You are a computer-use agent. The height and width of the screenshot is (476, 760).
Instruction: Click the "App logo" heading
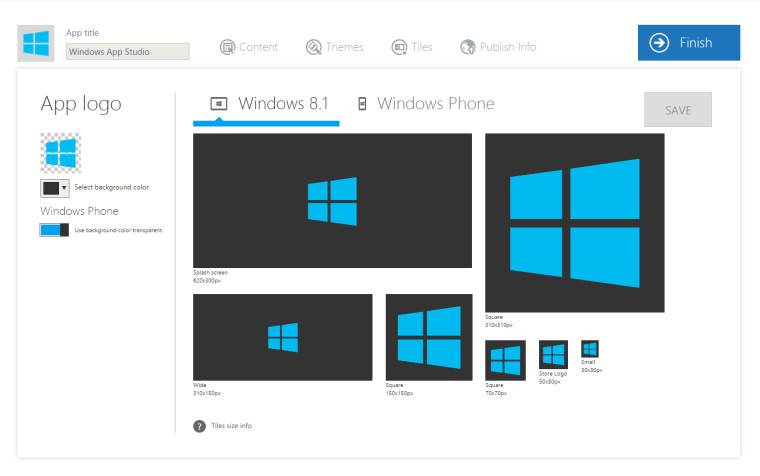coord(81,104)
